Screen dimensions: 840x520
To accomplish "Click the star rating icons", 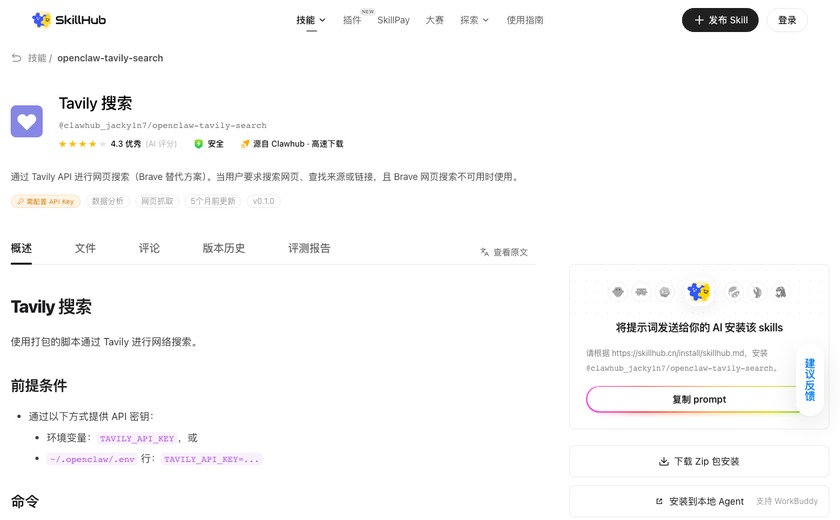I will (x=82, y=144).
